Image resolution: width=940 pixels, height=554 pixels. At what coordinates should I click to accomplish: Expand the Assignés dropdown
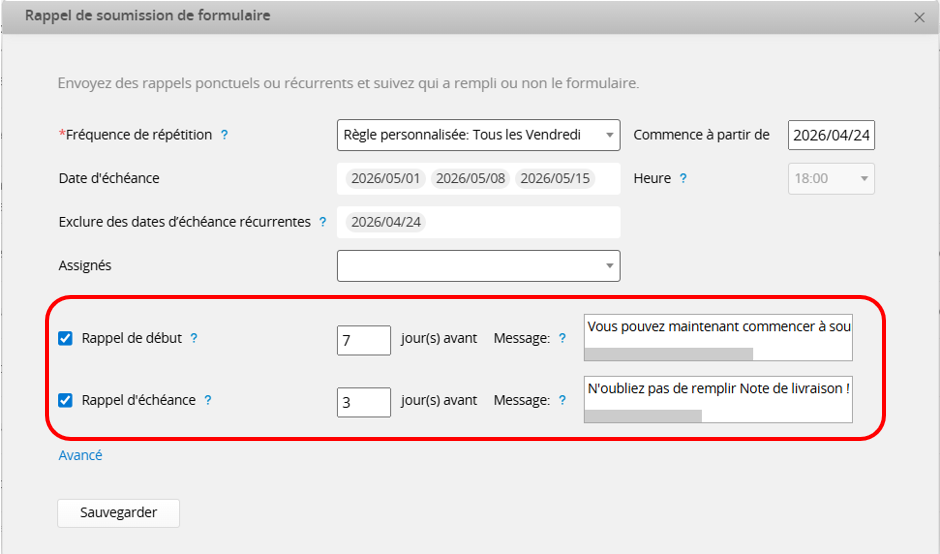[478, 266]
